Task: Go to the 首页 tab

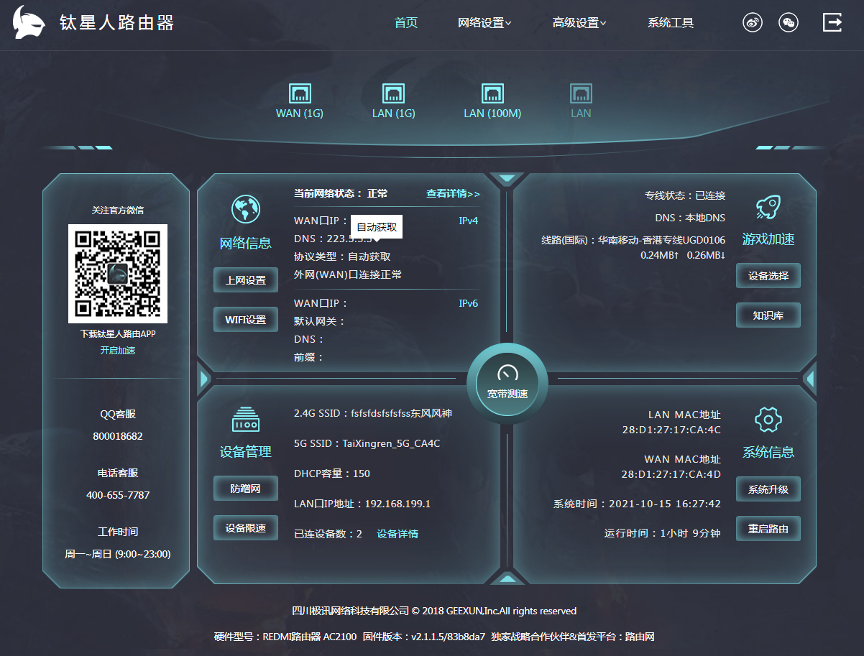Action: tap(406, 23)
